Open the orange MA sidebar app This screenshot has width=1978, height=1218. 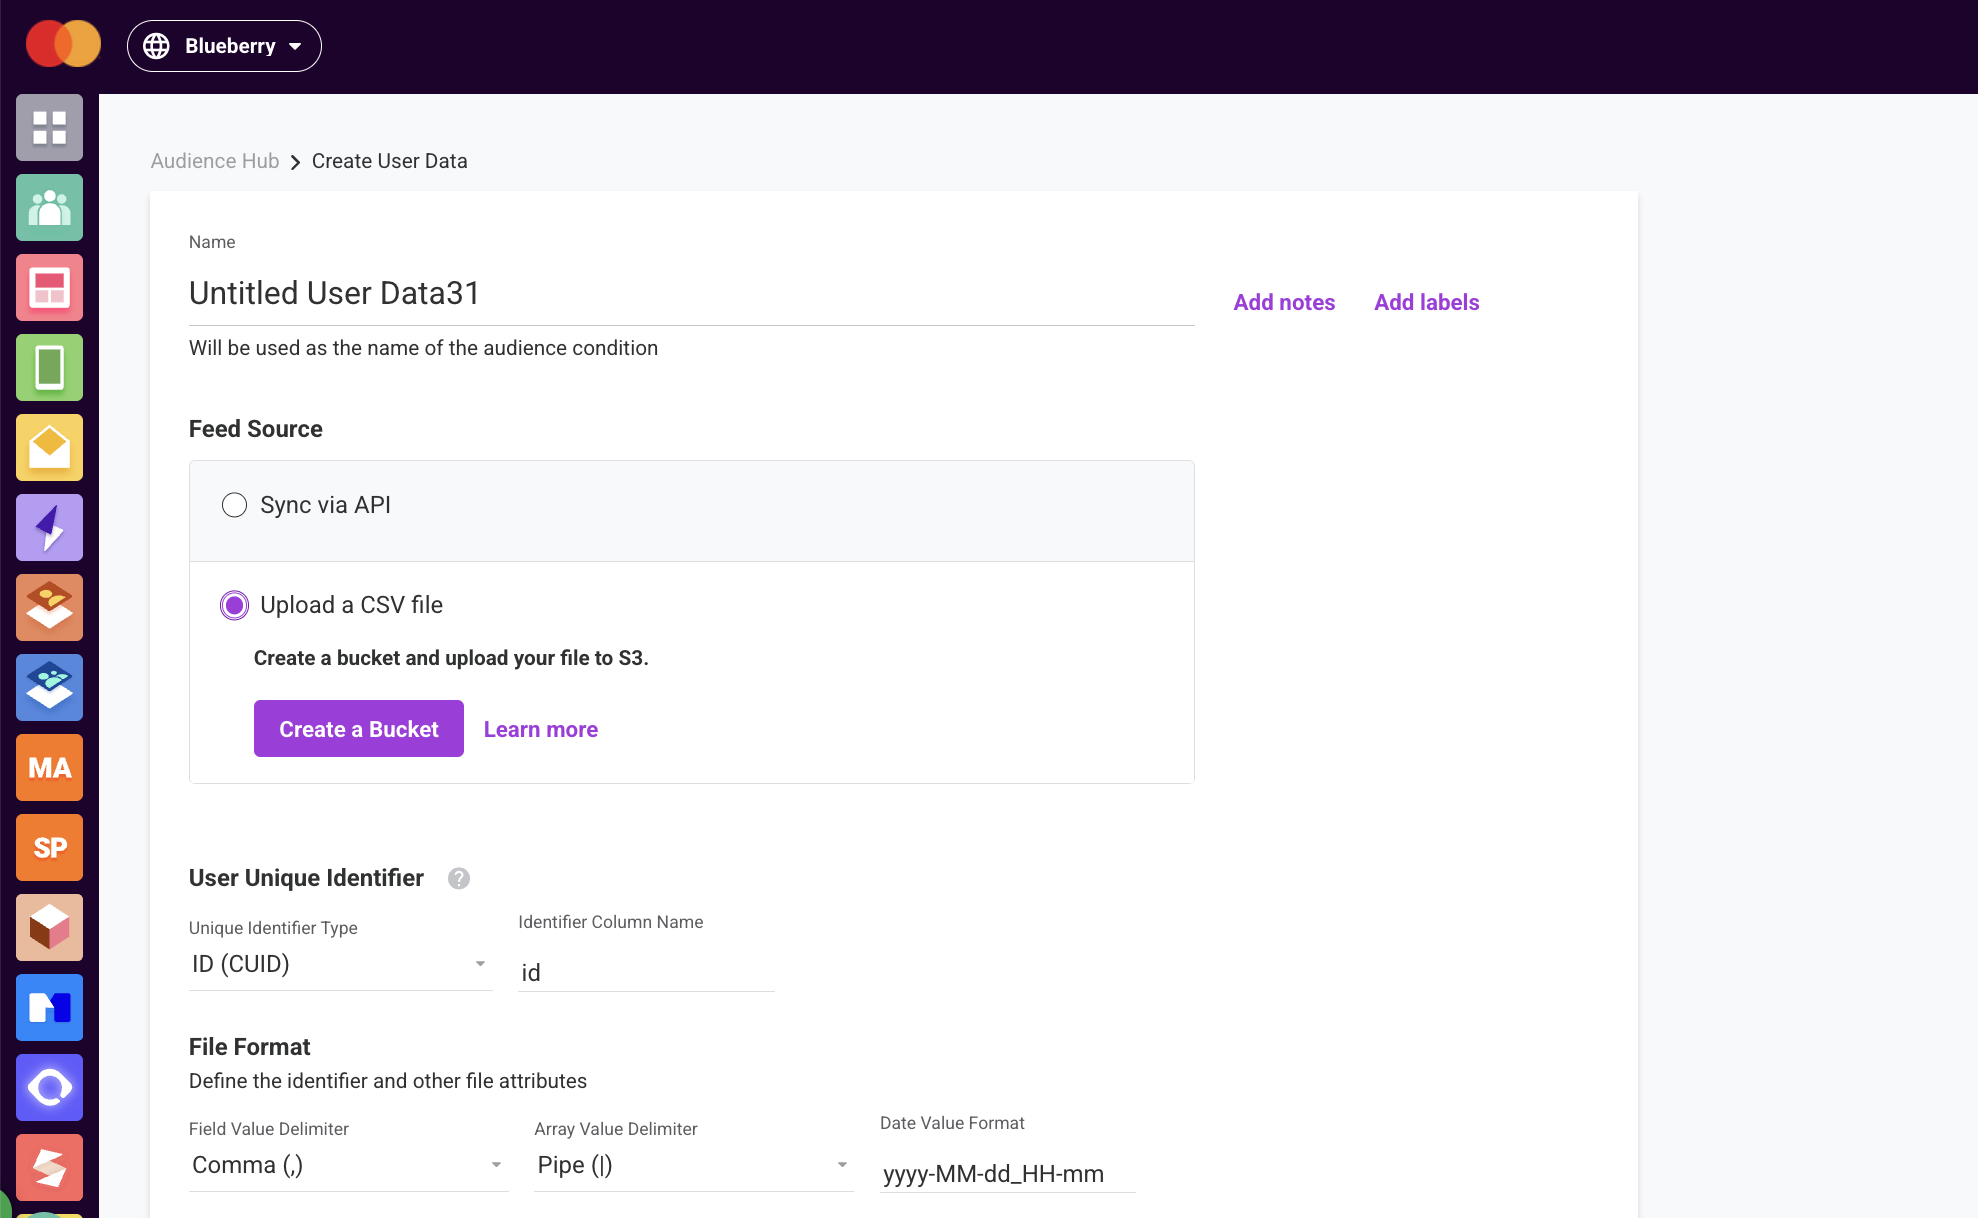pos(49,768)
